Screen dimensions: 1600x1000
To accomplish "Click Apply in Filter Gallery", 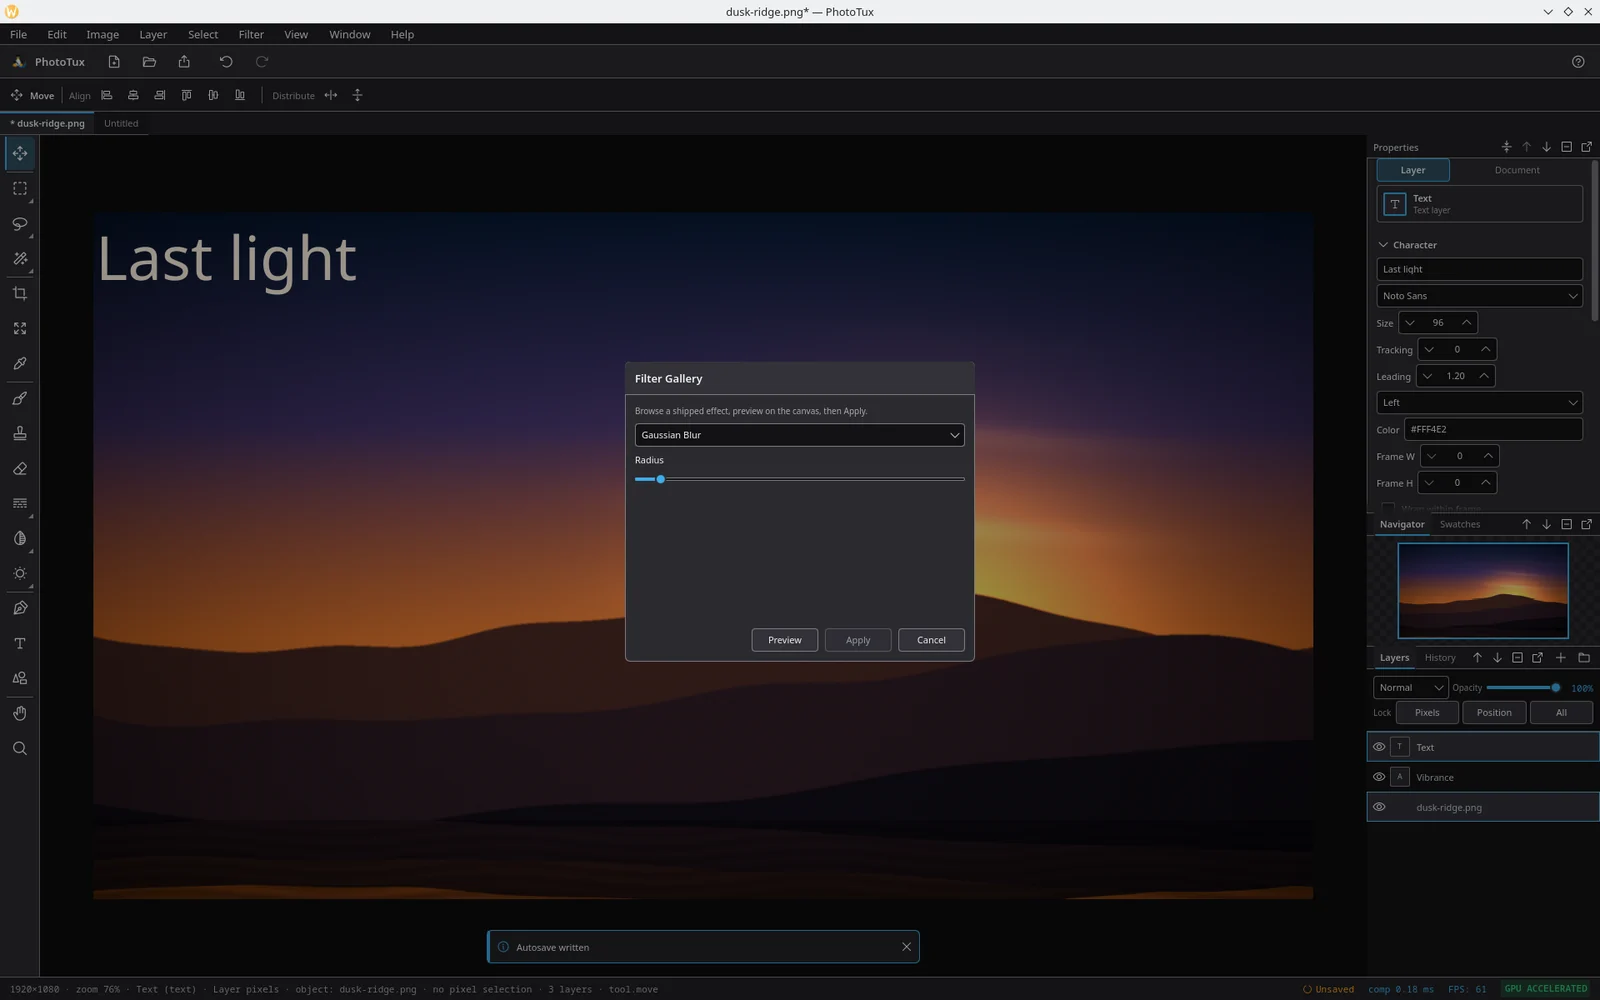I will (x=858, y=640).
